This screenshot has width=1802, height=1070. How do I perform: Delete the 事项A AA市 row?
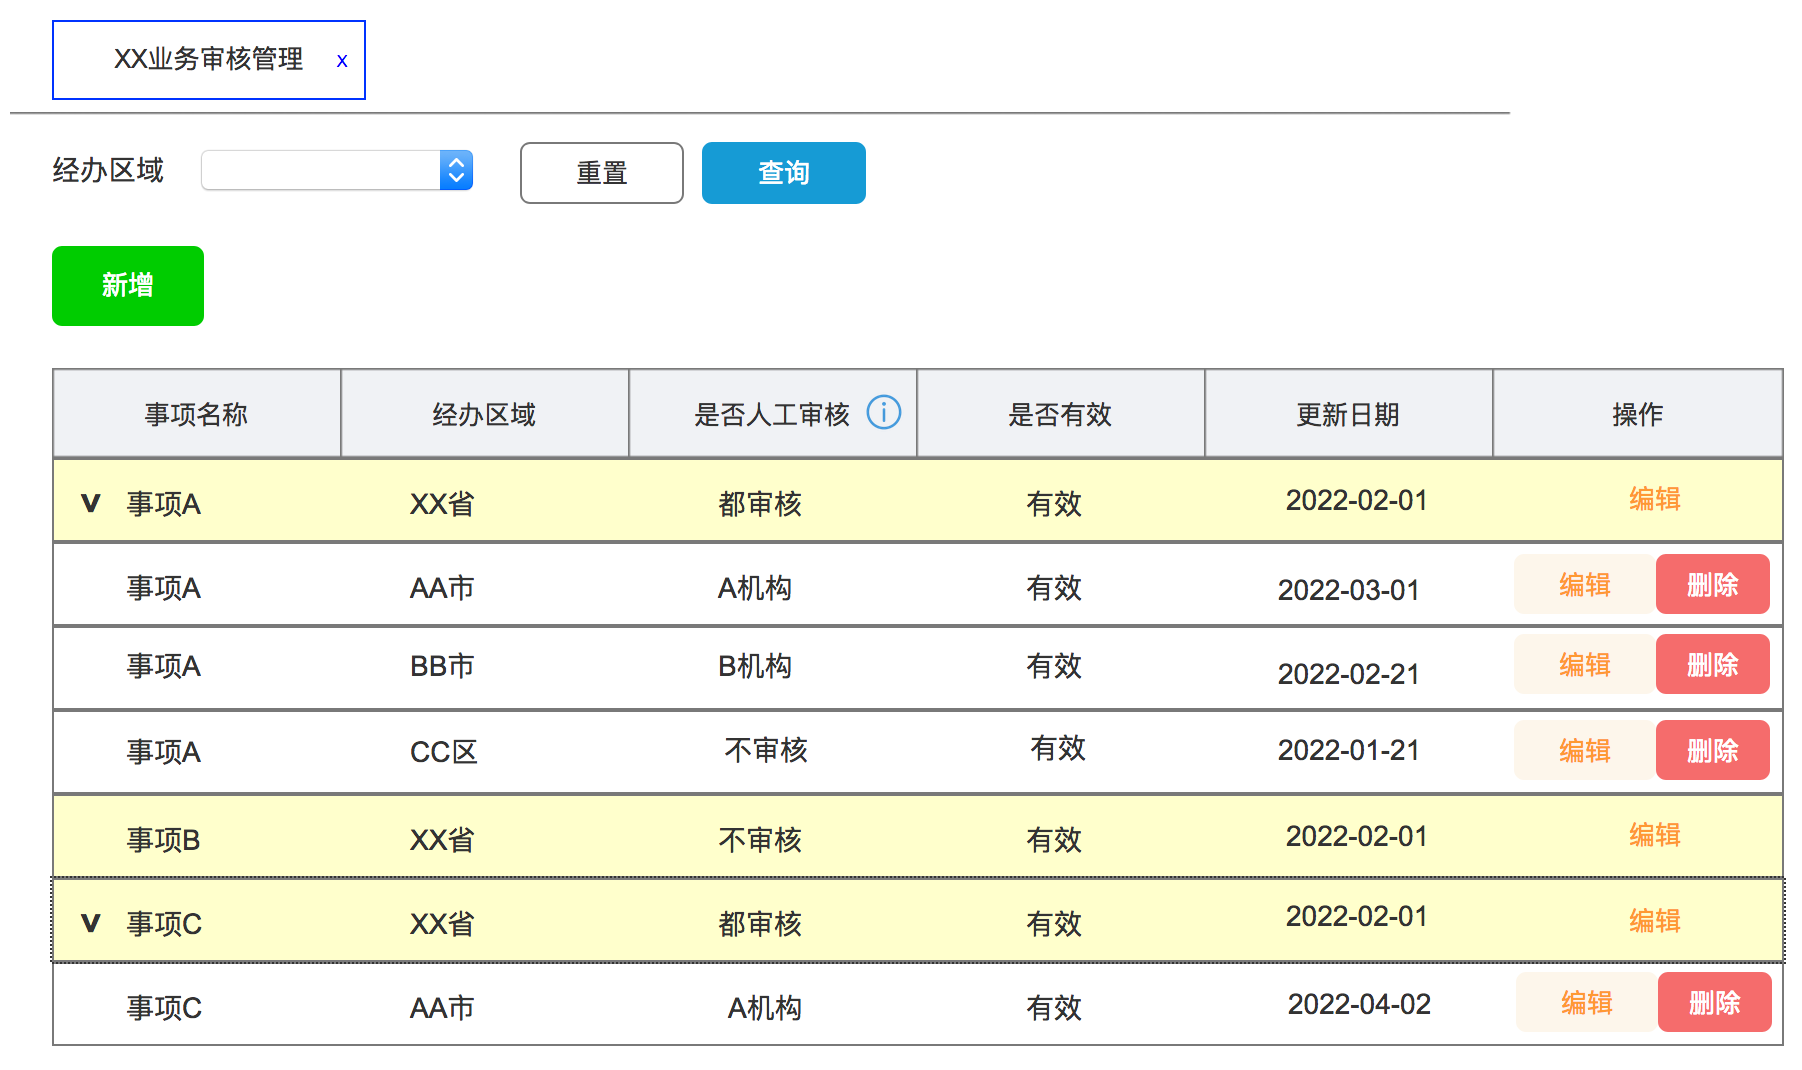click(1713, 584)
